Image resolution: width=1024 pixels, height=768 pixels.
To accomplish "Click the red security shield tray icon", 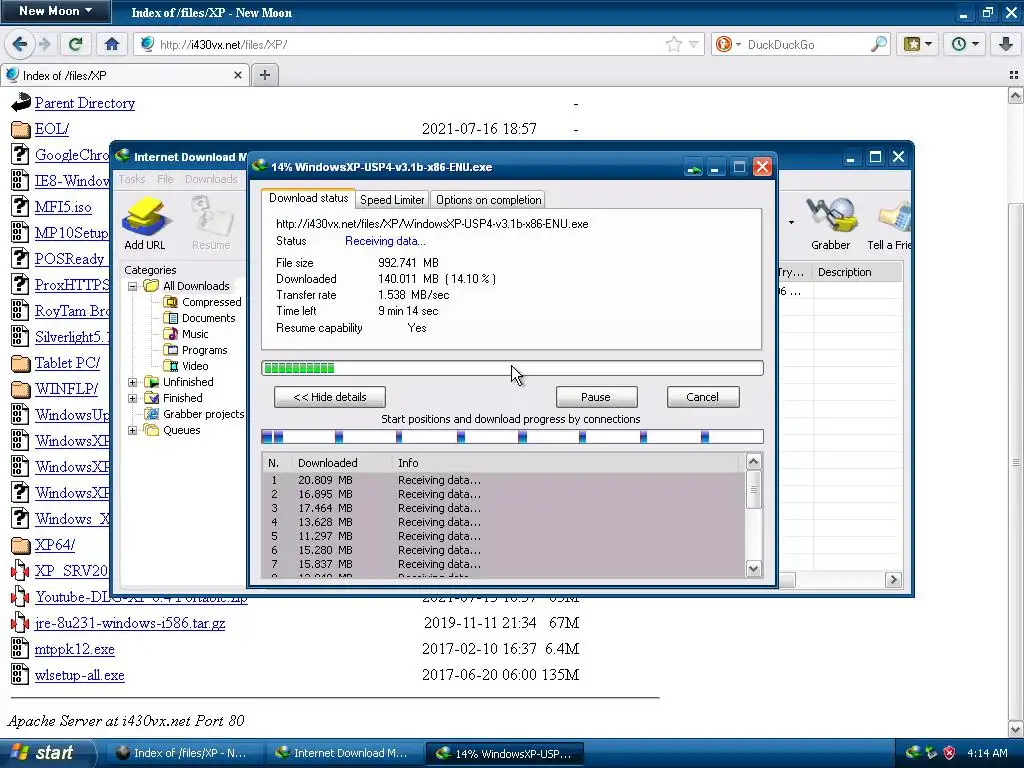I will pyautogui.click(x=950, y=753).
